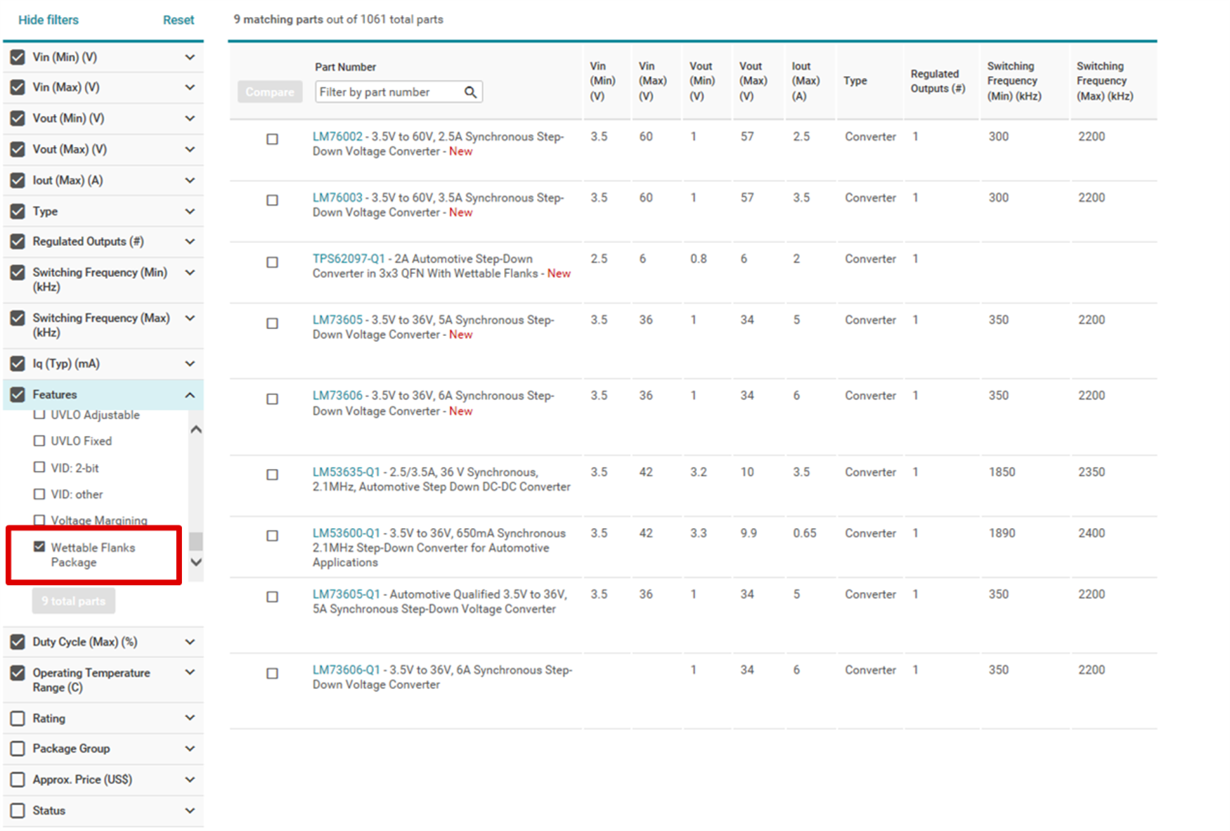This screenshot has width=1230, height=831.
Task: Tick the UVLO Fixed feature option
Action: pos(40,441)
